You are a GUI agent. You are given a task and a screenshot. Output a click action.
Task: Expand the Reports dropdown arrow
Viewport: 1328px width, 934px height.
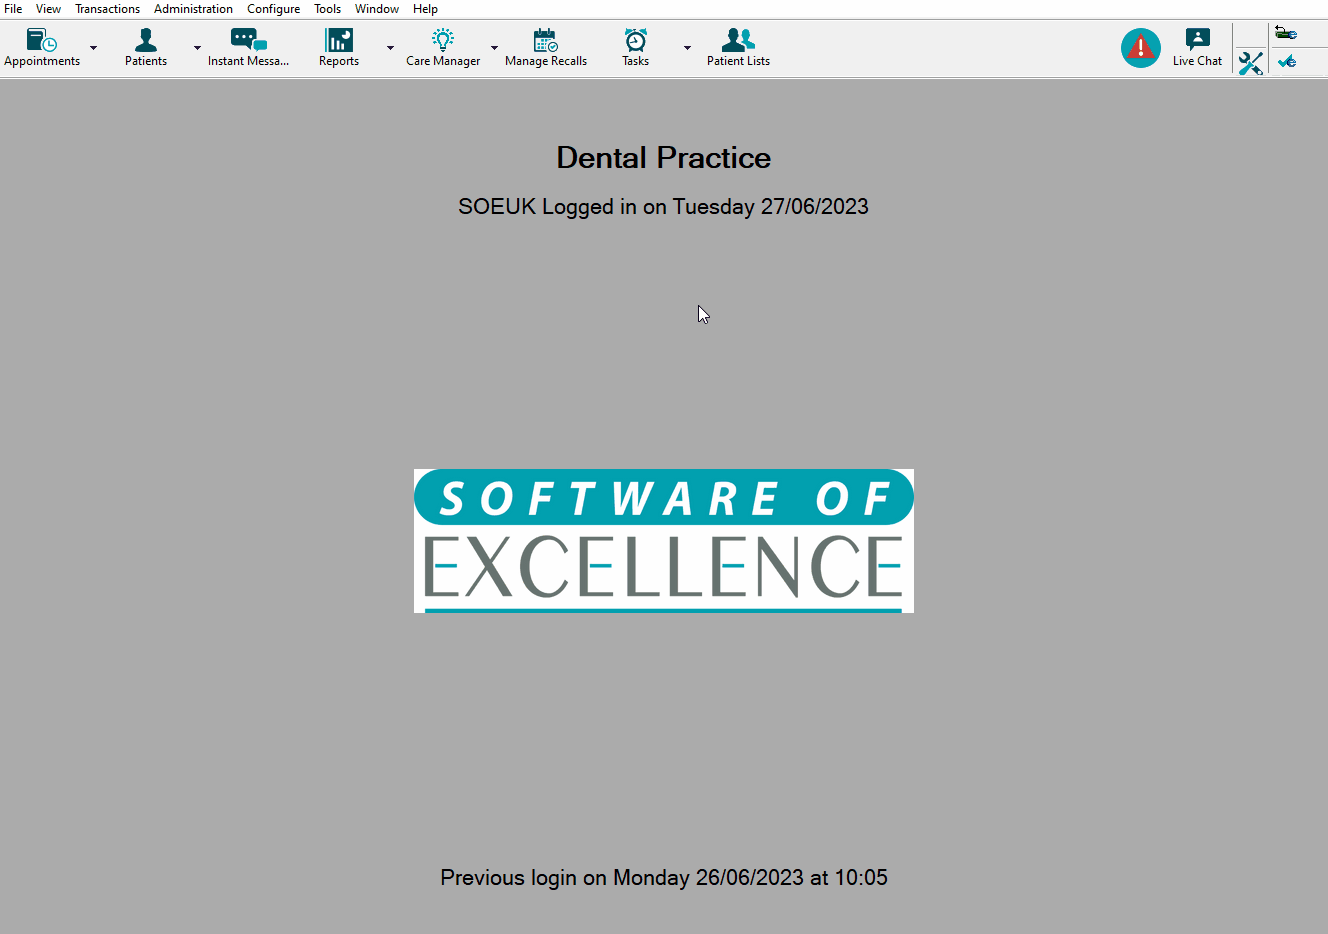tap(390, 48)
